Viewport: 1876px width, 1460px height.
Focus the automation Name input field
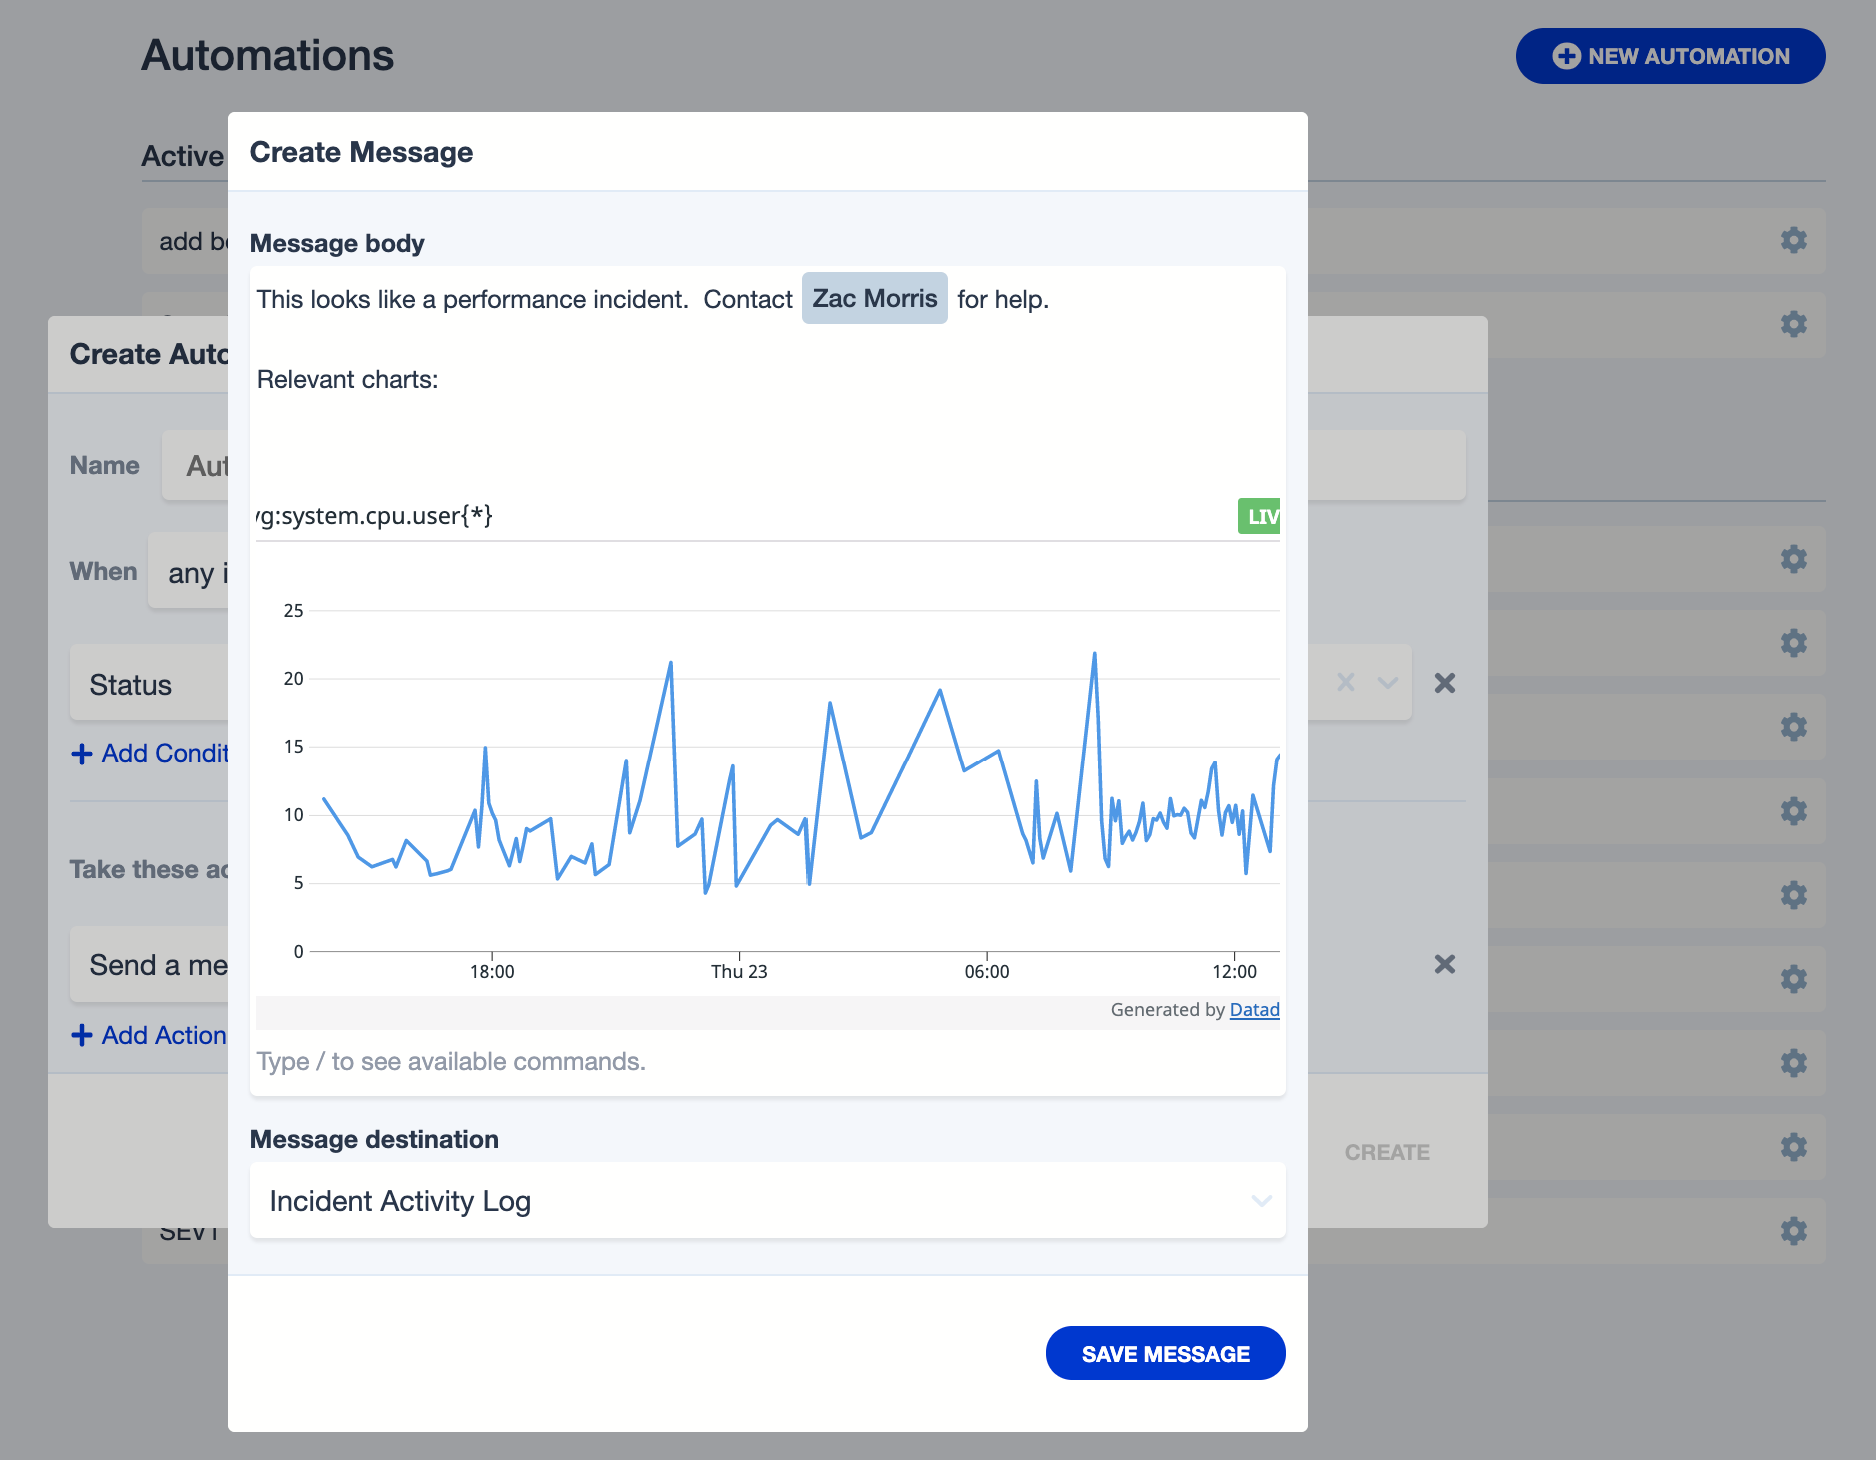pos(198,466)
